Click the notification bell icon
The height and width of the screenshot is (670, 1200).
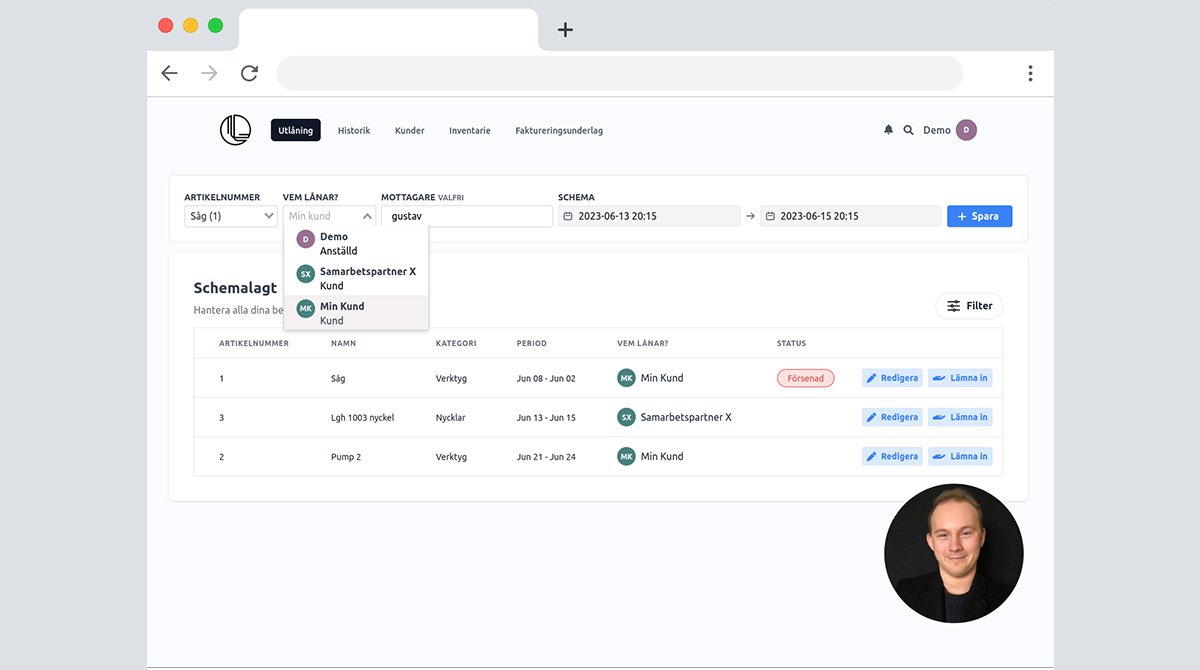coord(888,130)
